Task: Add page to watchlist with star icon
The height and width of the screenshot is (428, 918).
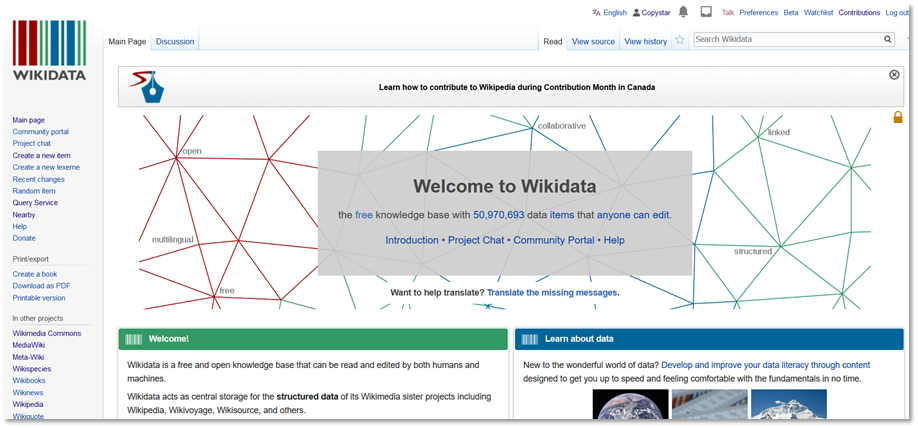Action: (680, 40)
